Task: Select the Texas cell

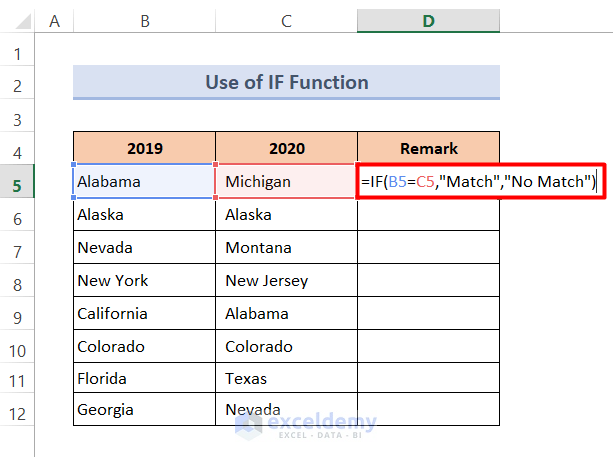Action: 286,378
